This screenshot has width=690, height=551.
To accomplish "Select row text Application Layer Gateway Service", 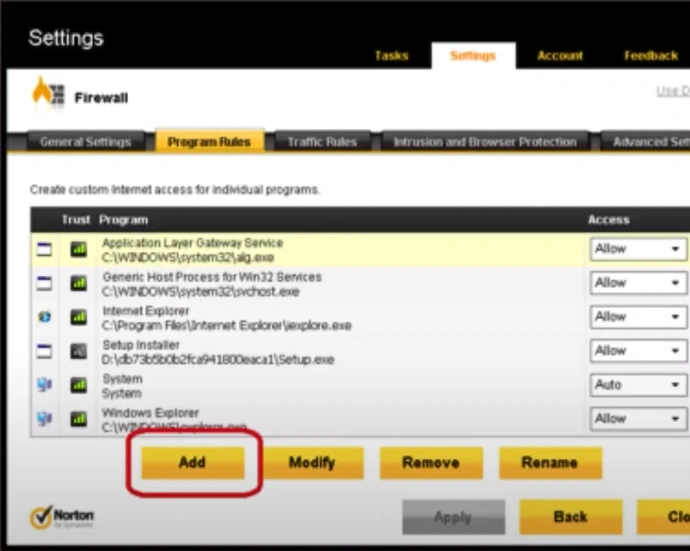I will (192, 243).
